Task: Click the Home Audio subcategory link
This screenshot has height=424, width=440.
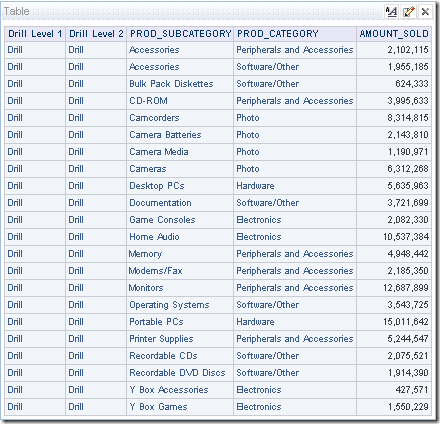Action: (x=154, y=237)
